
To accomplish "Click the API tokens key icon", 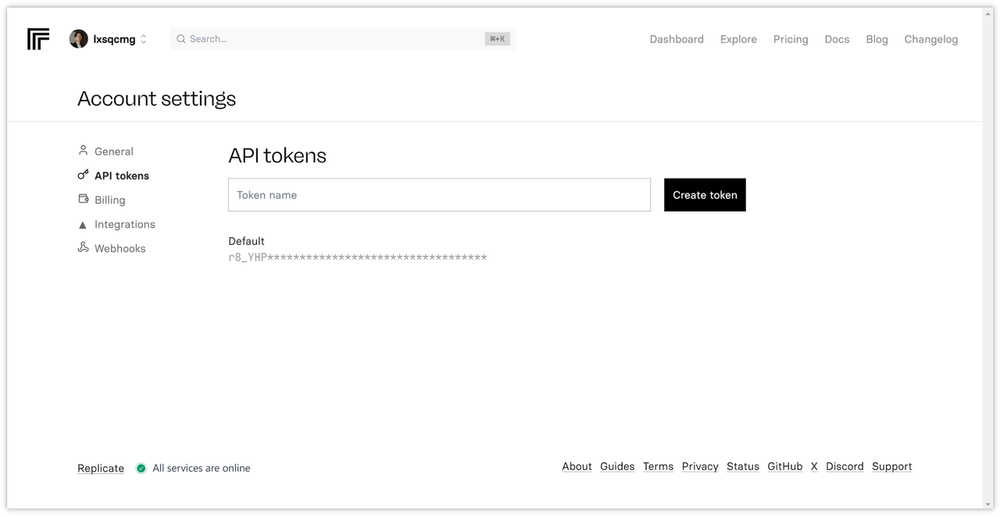I will click(x=83, y=175).
